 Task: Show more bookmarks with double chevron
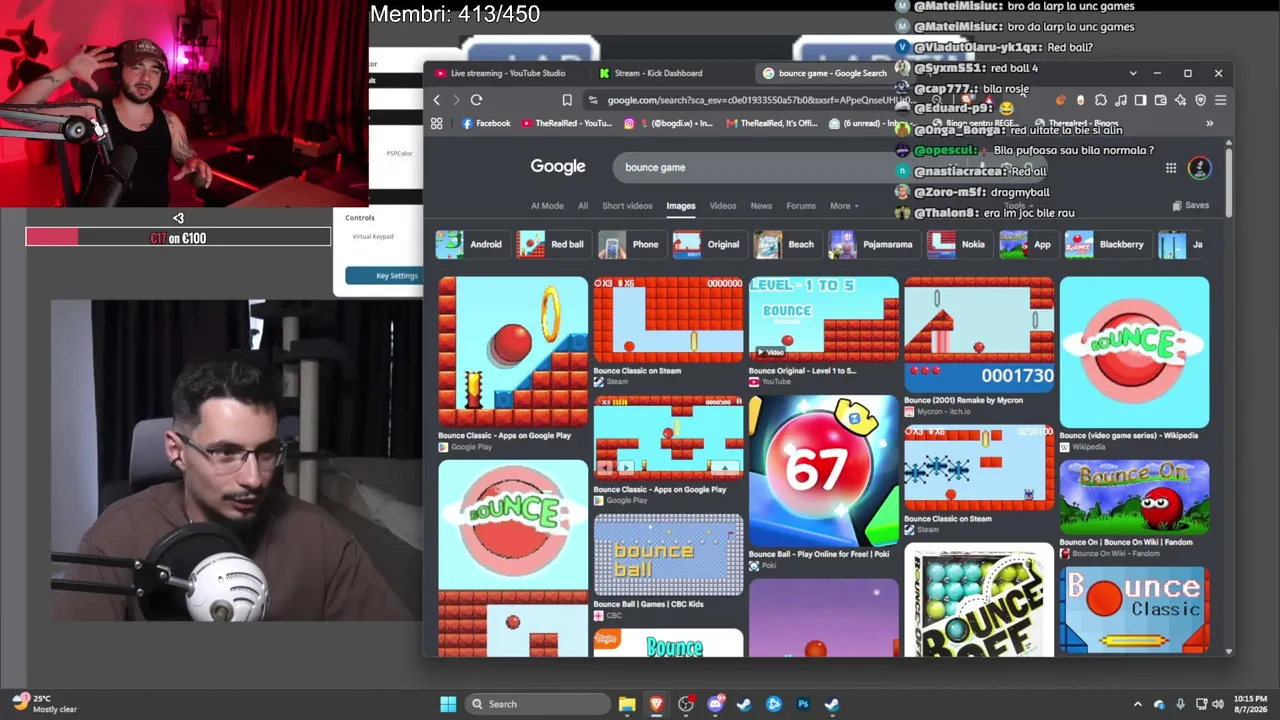[x=1209, y=123]
